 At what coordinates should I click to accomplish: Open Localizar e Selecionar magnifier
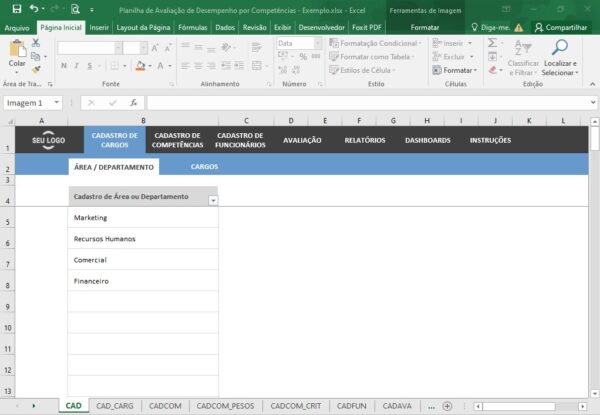(x=560, y=58)
